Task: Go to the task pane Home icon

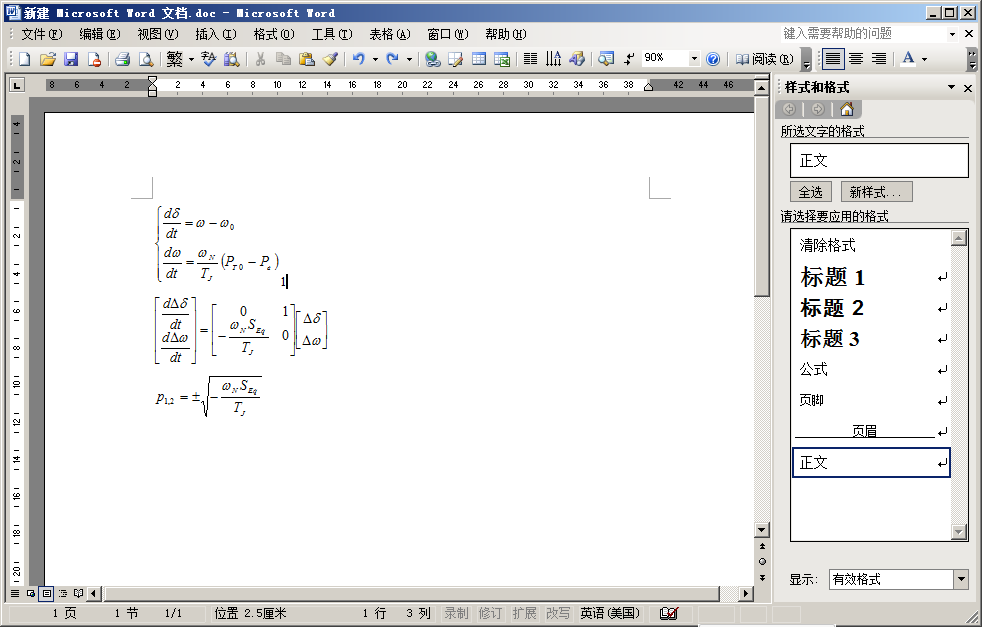Action: click(847, 110)
